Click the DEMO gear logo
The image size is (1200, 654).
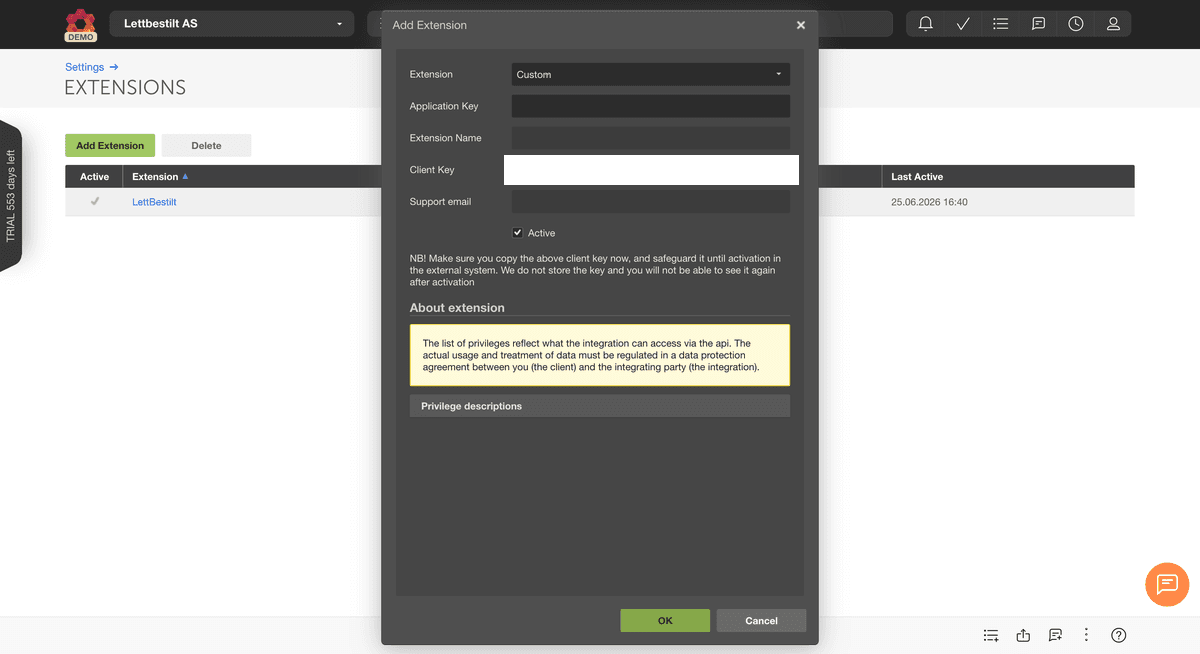click(x=80, y=25)
